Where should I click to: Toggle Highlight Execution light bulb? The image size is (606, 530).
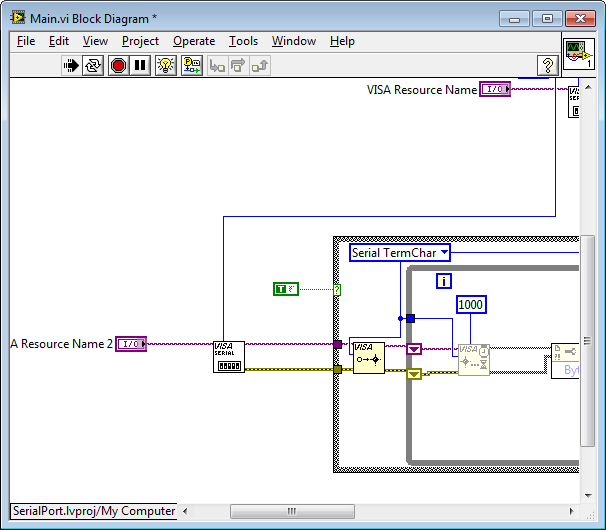pos(166,66)
